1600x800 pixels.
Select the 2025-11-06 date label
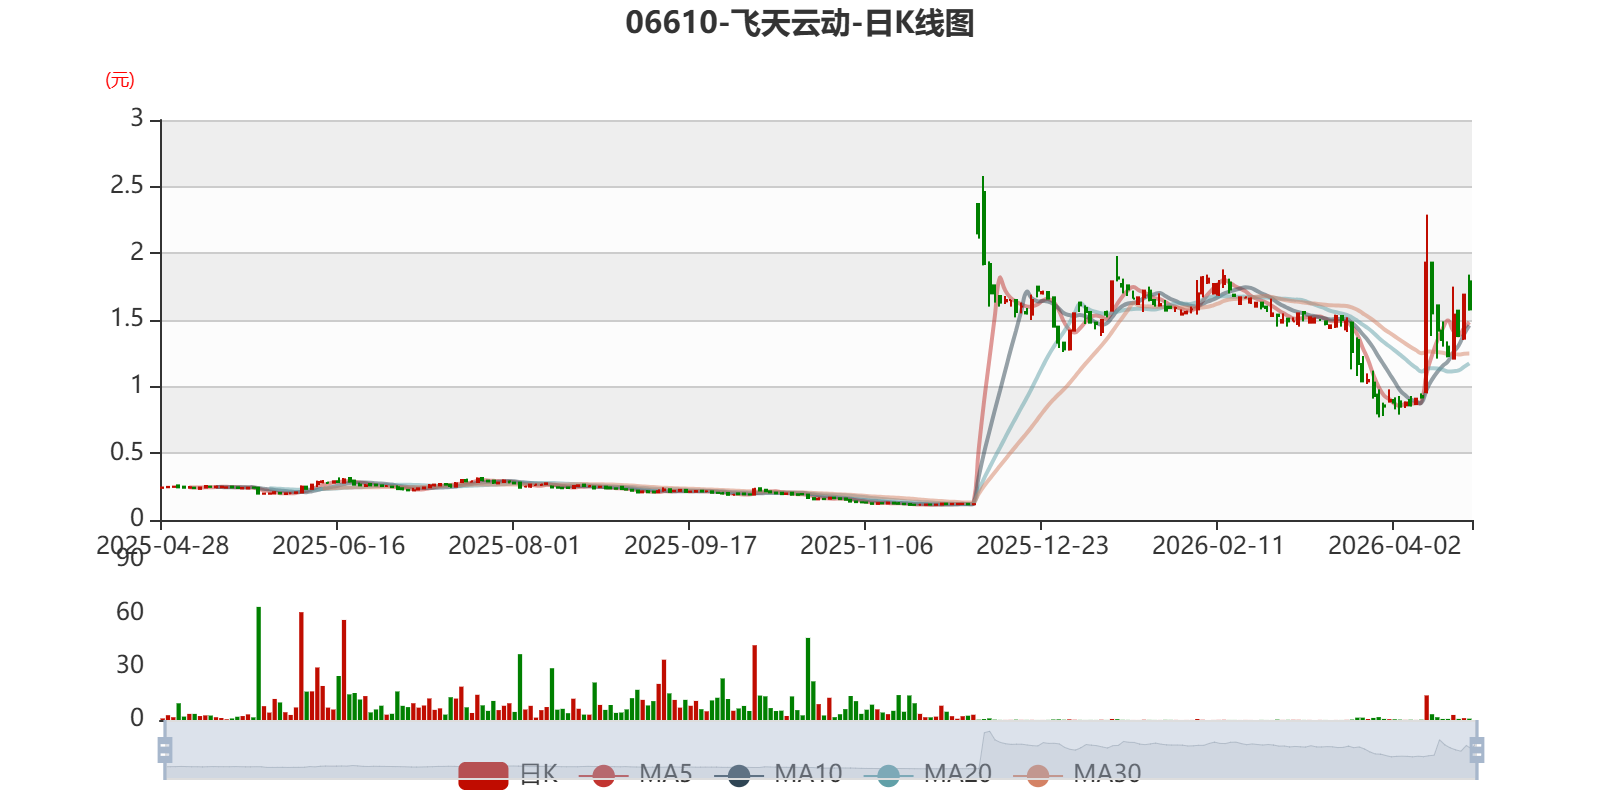click(866, 546)
